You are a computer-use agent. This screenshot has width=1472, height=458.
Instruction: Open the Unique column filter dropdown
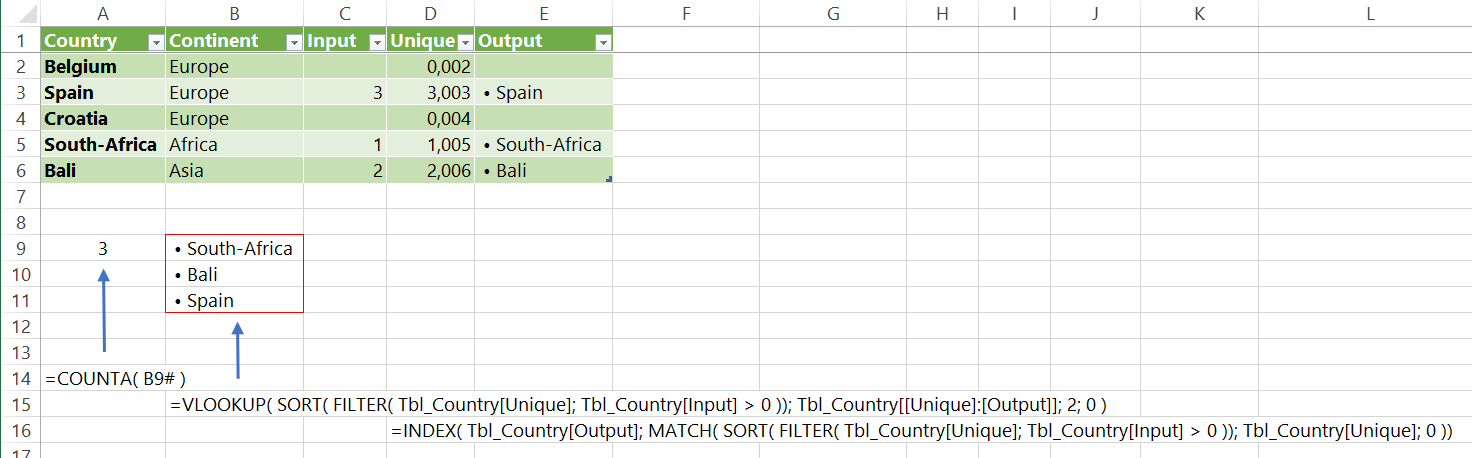coord(465,42)
